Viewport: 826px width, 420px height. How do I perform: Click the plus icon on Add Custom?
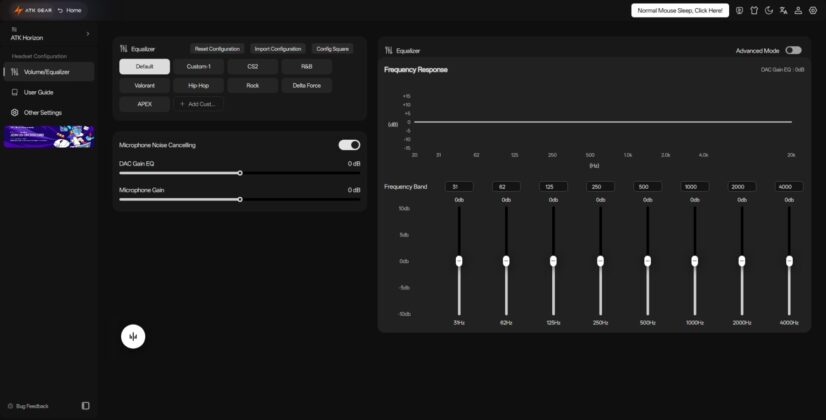click(182, 104)
